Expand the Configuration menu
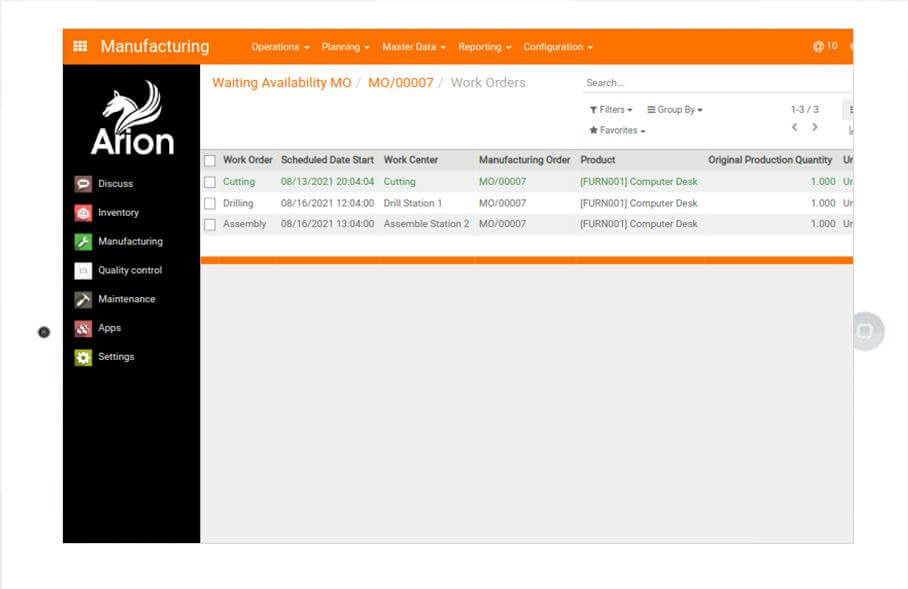Viewport: 908px width, 589px height. pyautogui.click(x=558, y=47)
